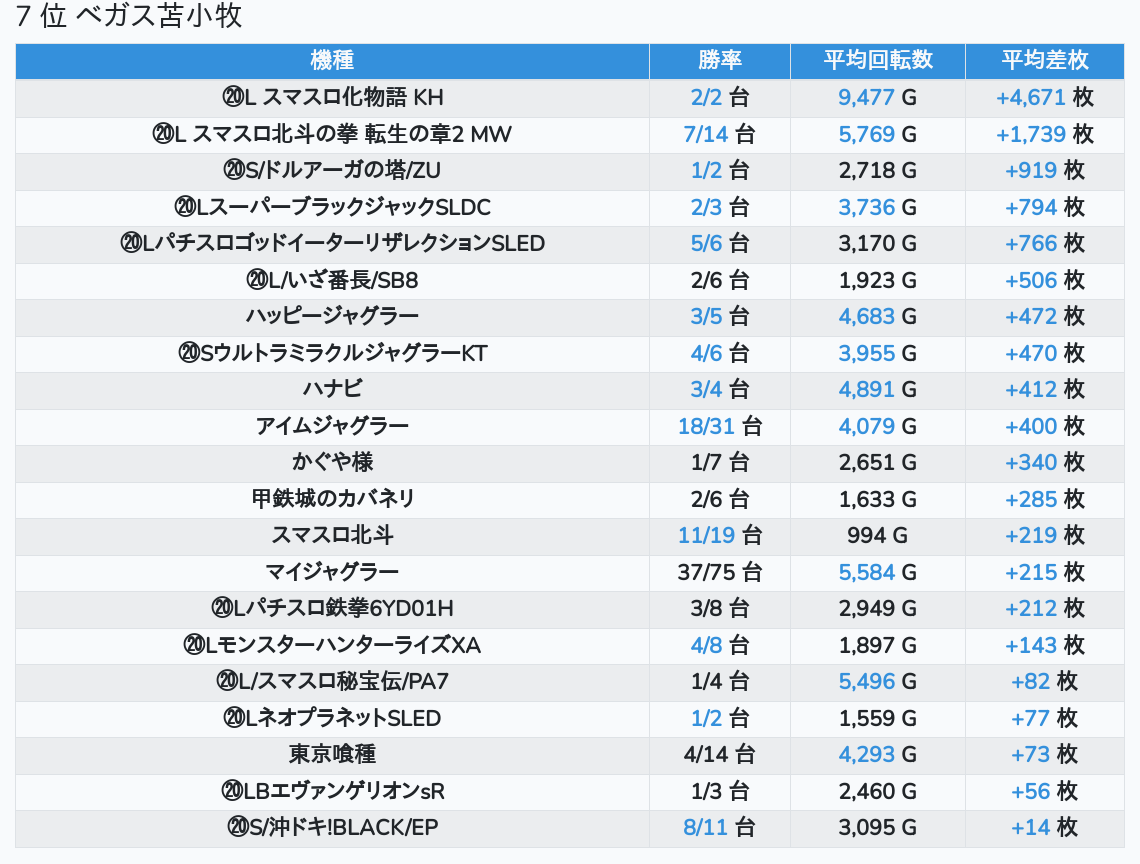Select the かぐや様 machine name
The width and height of the screenshot is (1140, 864).
tap(332, 462)
